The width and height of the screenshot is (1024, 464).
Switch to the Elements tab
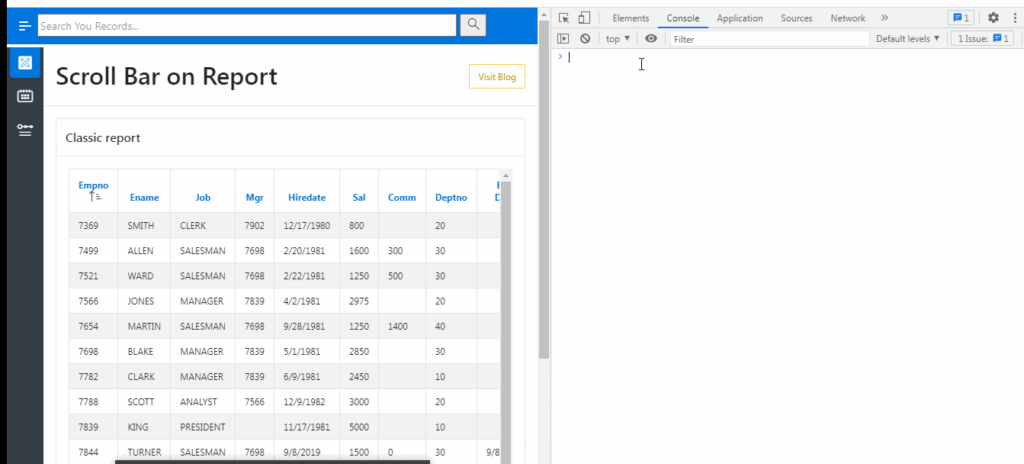630,18
